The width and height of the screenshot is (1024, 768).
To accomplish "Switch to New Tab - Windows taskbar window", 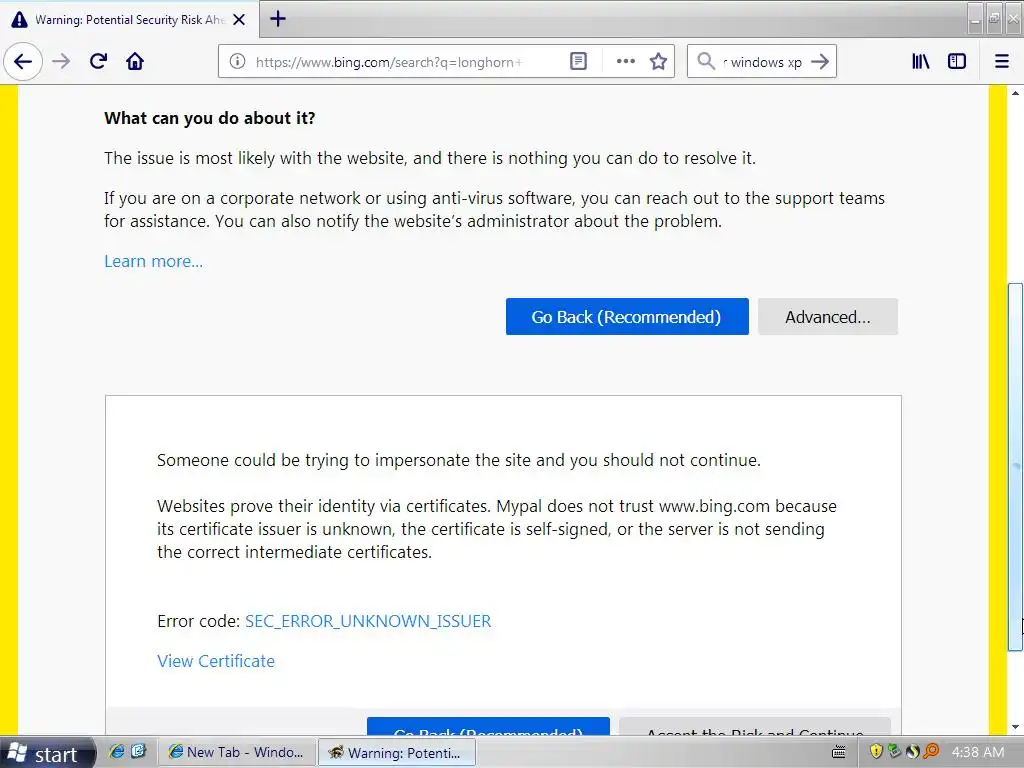I will click(x=236, y=752).
